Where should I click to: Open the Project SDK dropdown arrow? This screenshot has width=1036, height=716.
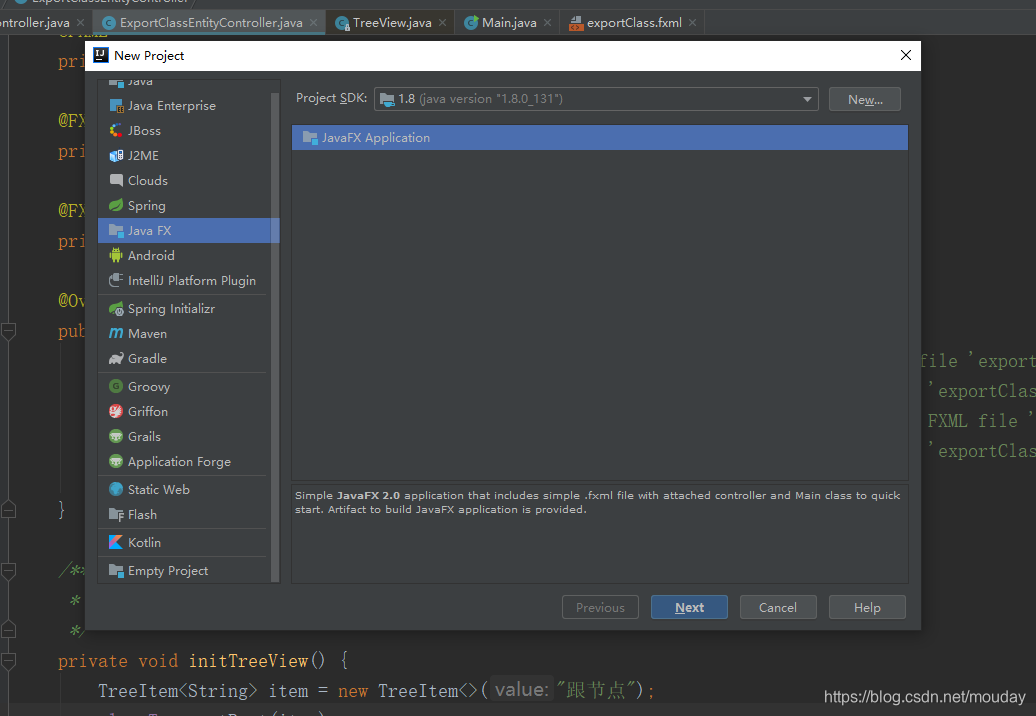click(807, 99)
